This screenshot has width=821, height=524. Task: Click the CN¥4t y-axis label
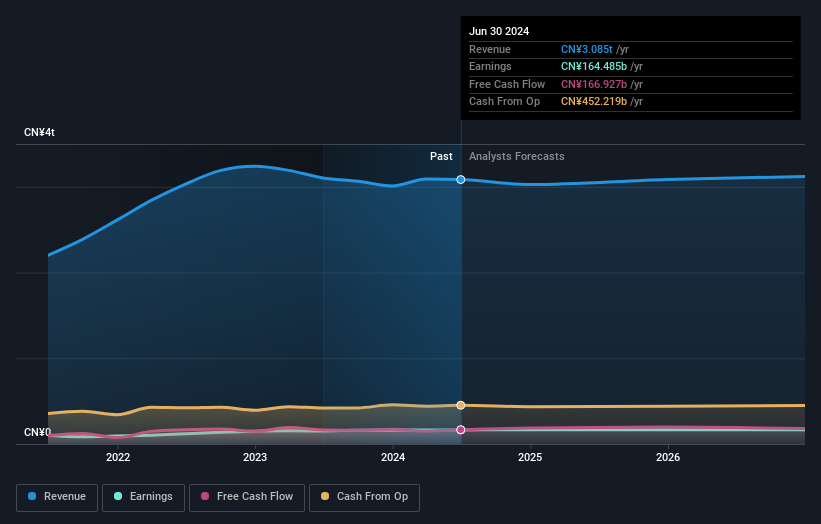(39, 132)
